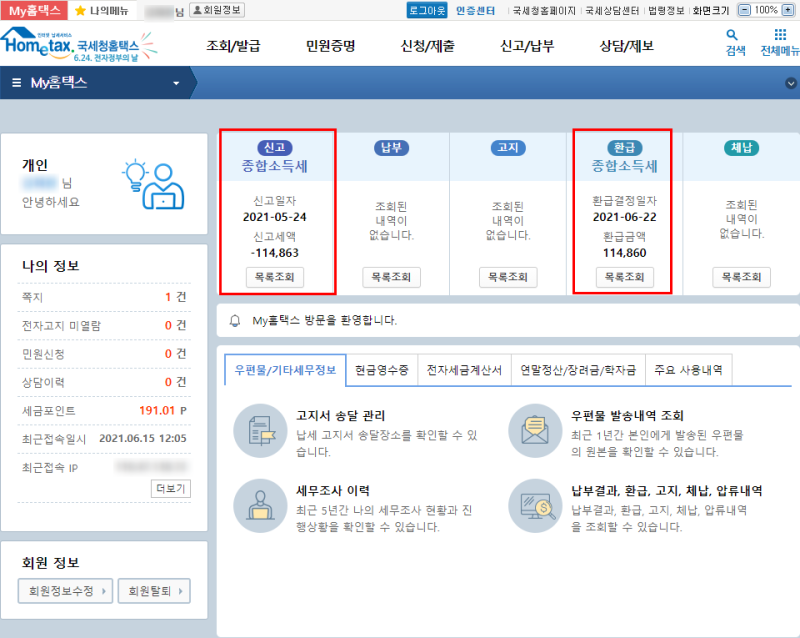Click the 신고일자 2021-05-24 value
This screenshot has height=638, width=800.
pos(274,217)
